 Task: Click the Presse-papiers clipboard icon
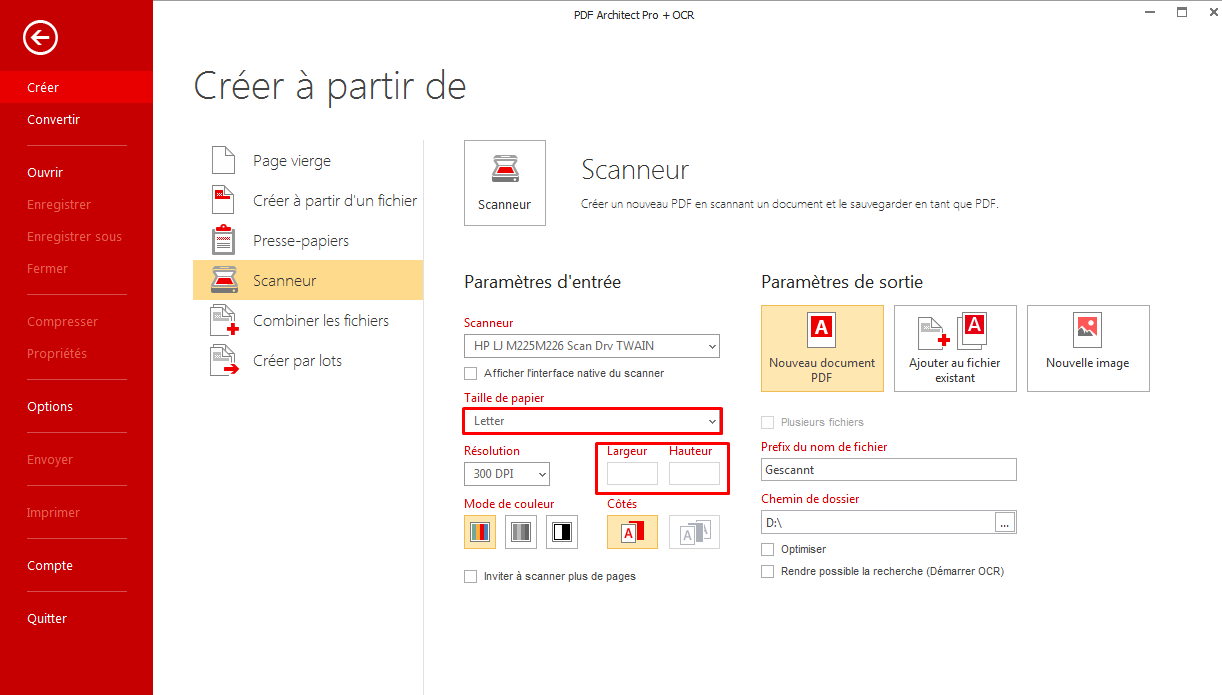tap(223, 240)
